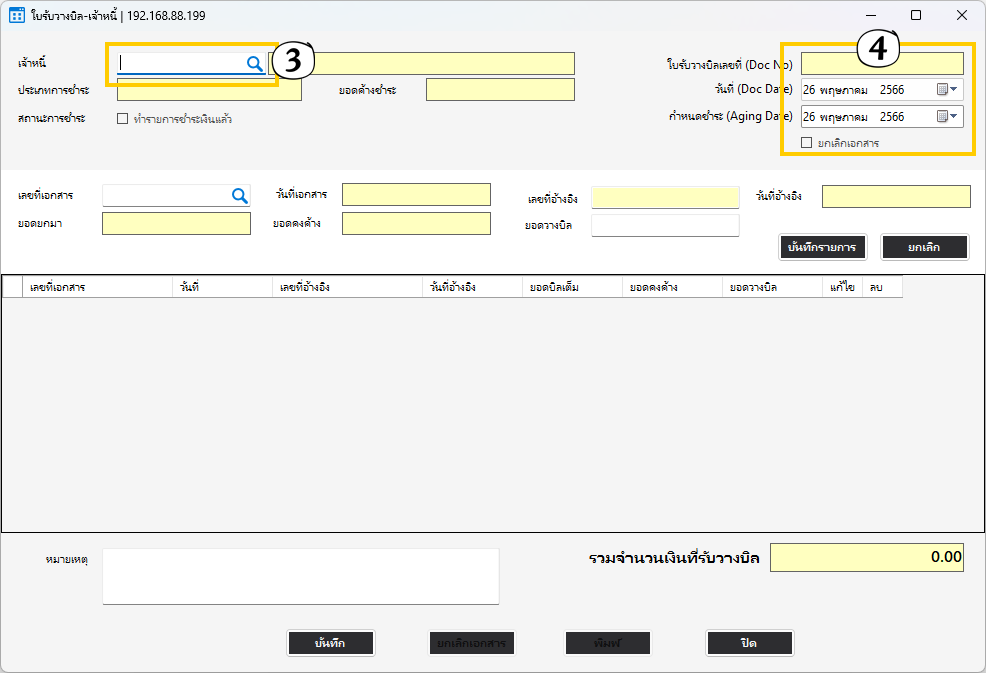
Task: Click the ยอดวางบิล amount input field
Action: pyautogui.click(x=665, y=225)
